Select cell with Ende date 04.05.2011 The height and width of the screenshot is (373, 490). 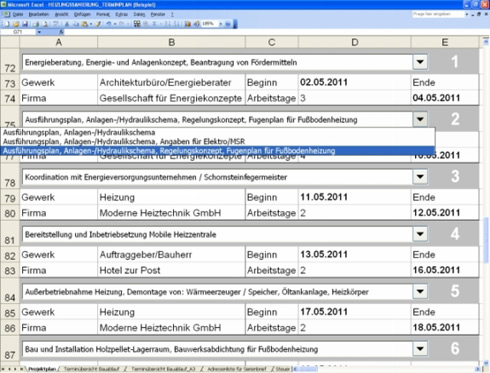[445, 98]
